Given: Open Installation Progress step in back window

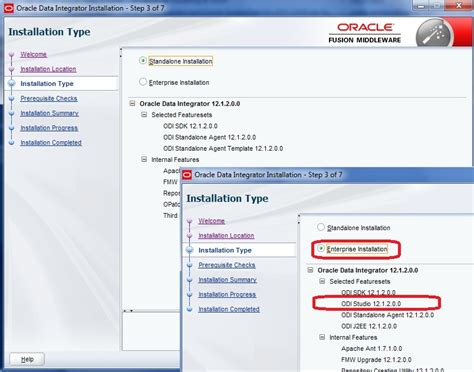Looking at the screenshot, I should pos(49,128).
